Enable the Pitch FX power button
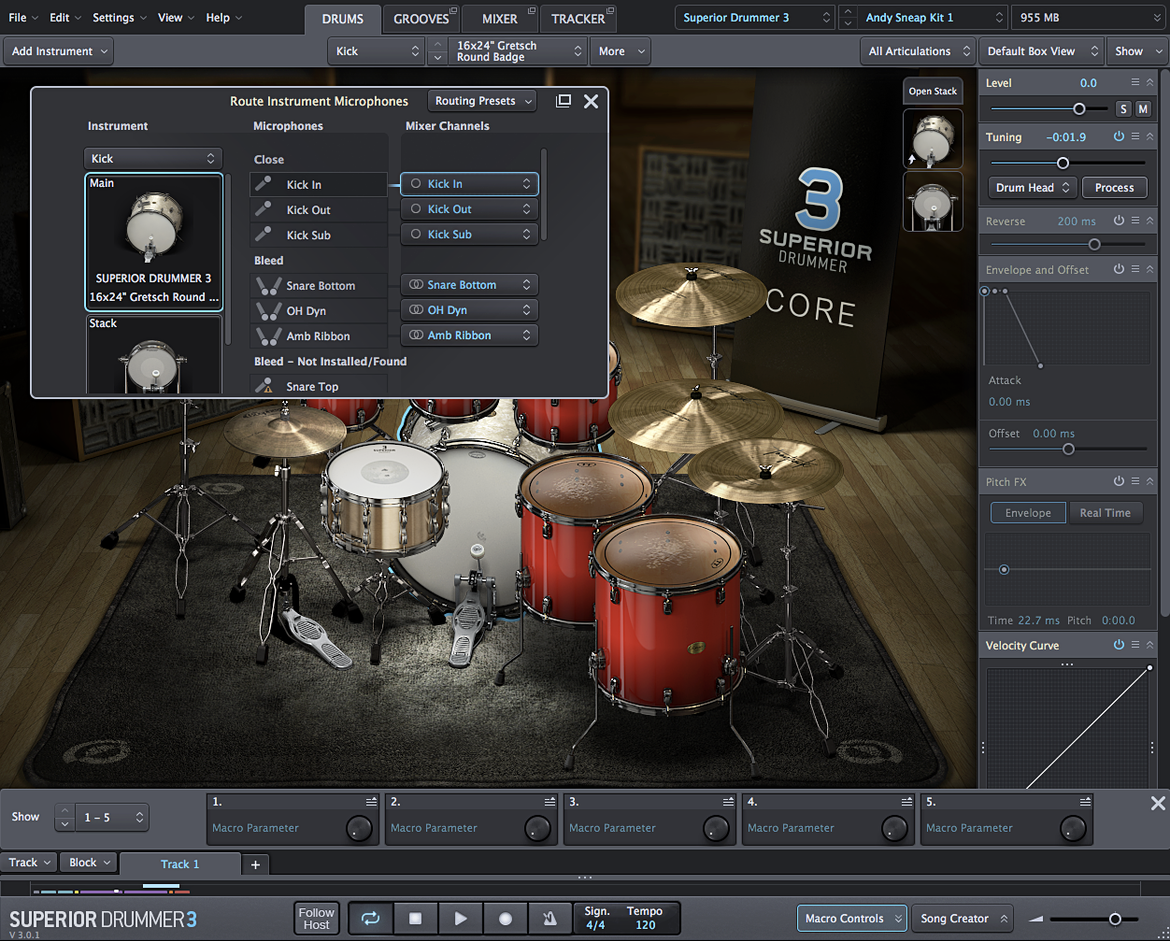This screenshot has width=1170, height=941. [1119, 481]
